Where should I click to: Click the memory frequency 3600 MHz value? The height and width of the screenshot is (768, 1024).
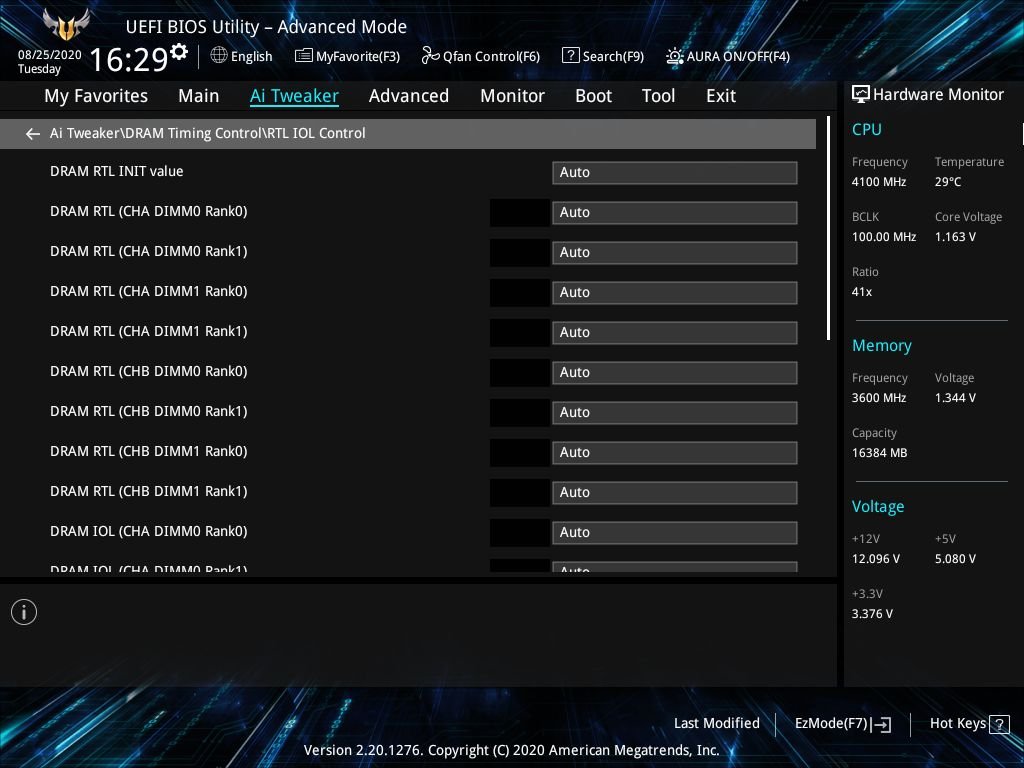[x=879, y=398]
